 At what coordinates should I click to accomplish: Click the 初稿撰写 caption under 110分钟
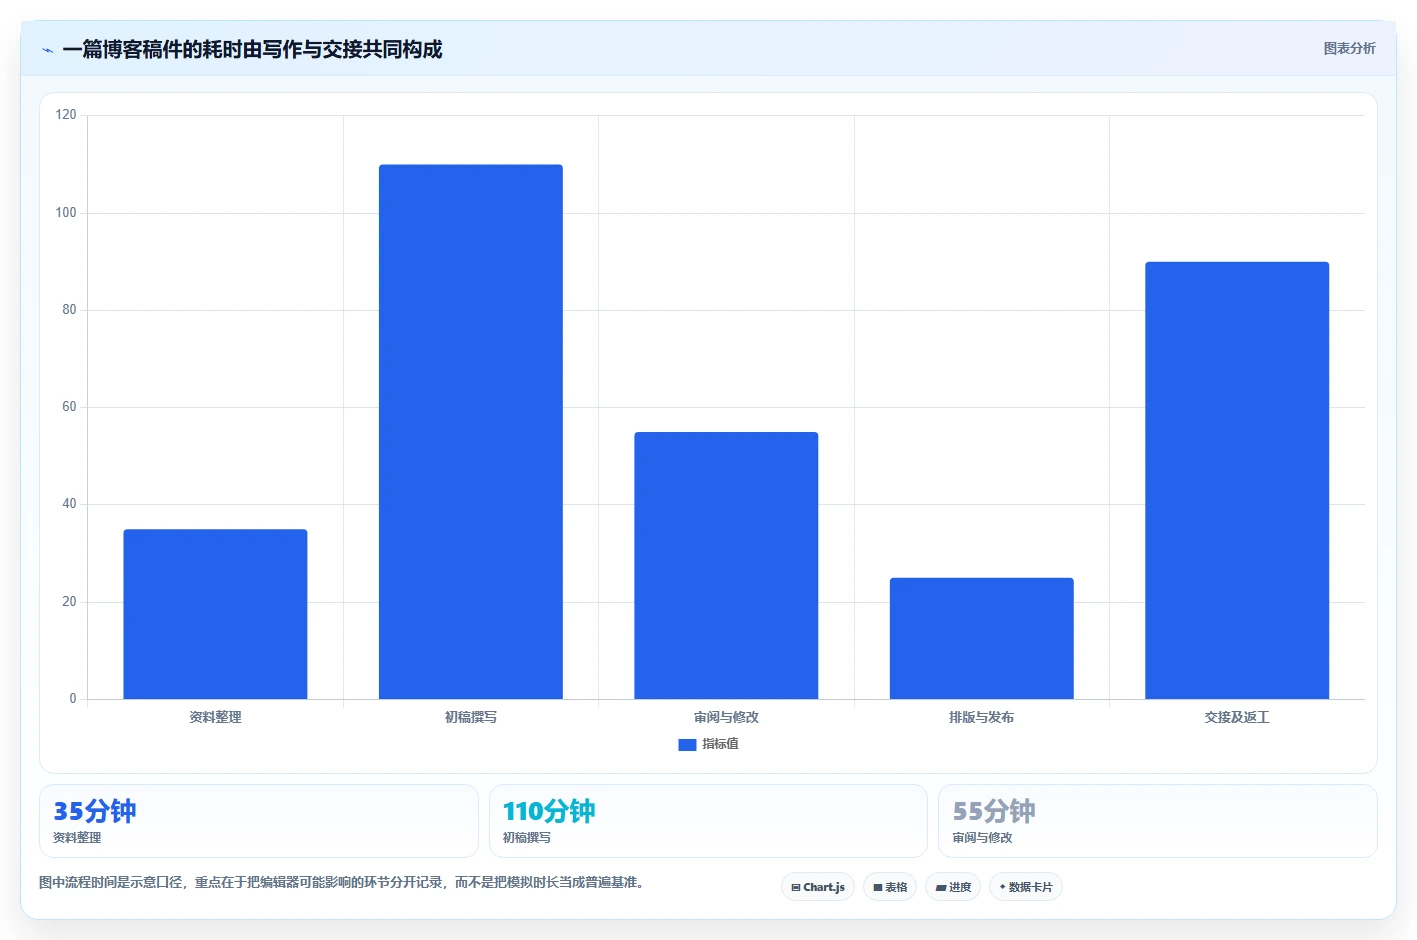tap(527, 838)
